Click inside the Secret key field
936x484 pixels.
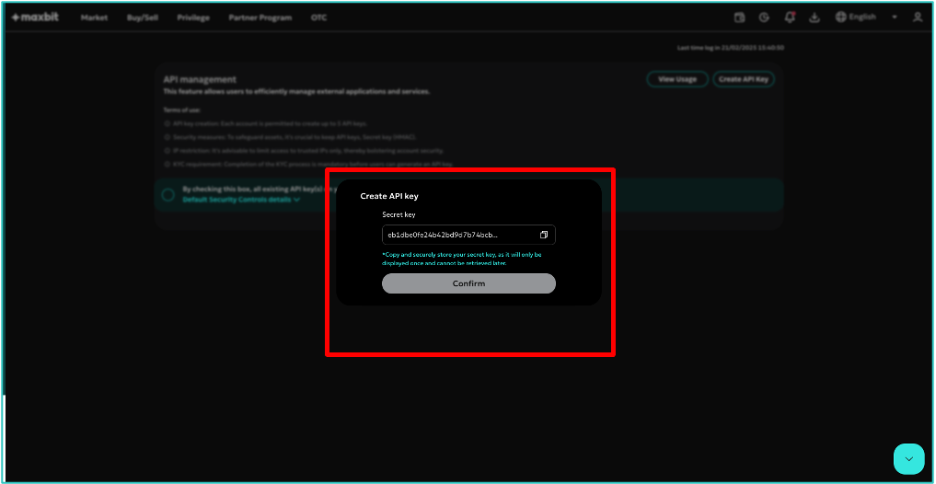tap(457, 235)
